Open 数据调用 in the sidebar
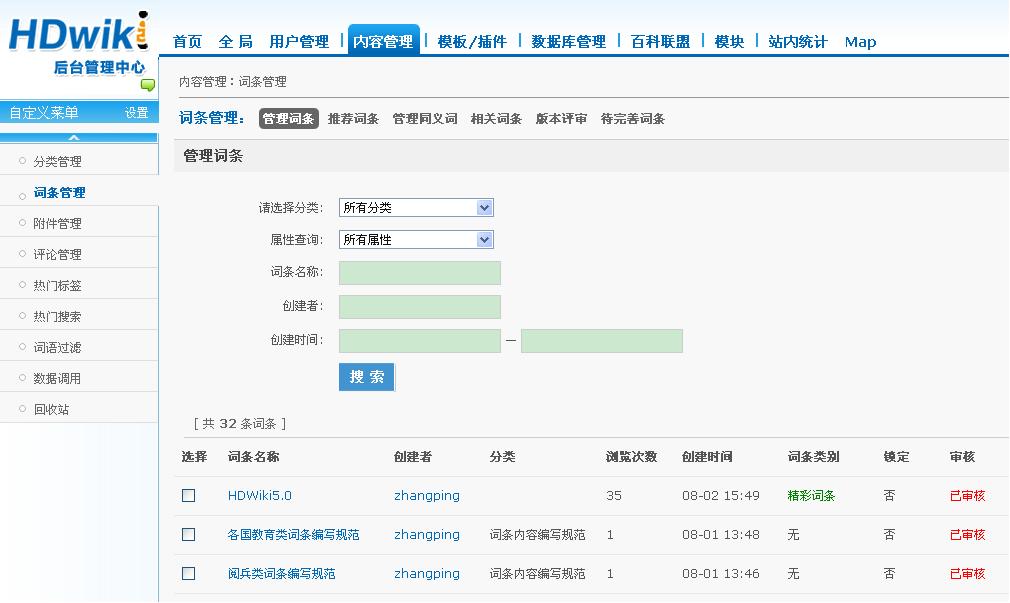 tap(57, 378)
